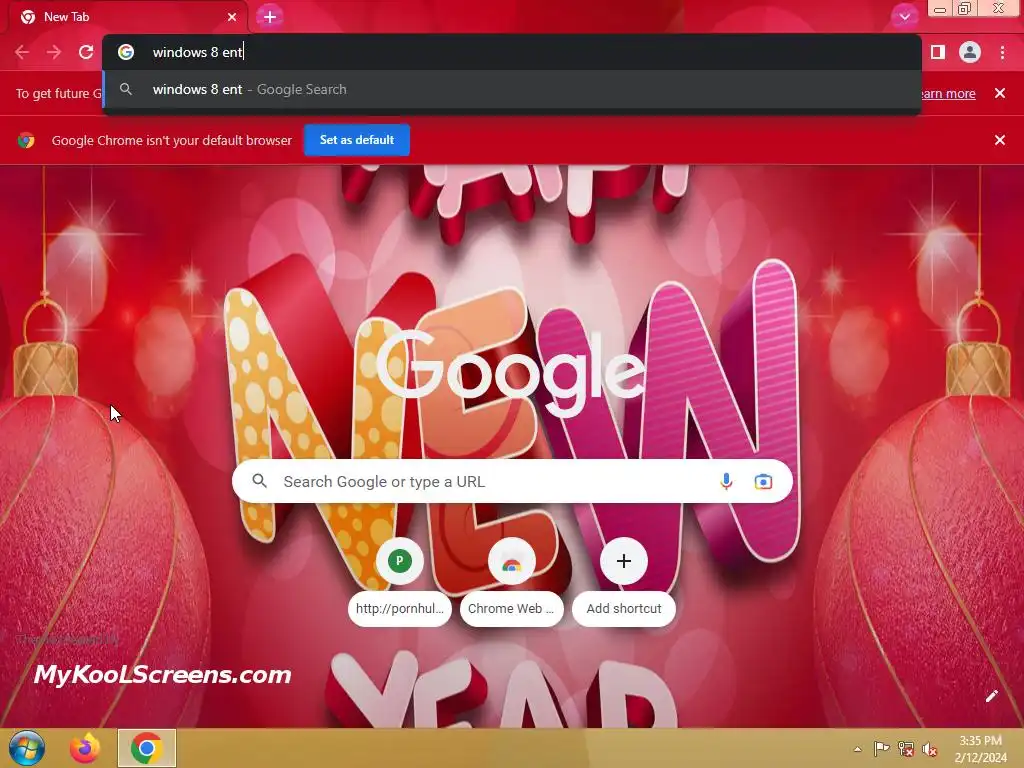Show hidden tray icons arrow
The width and height of the screenshot is (1024, 768).
[857, 749]
